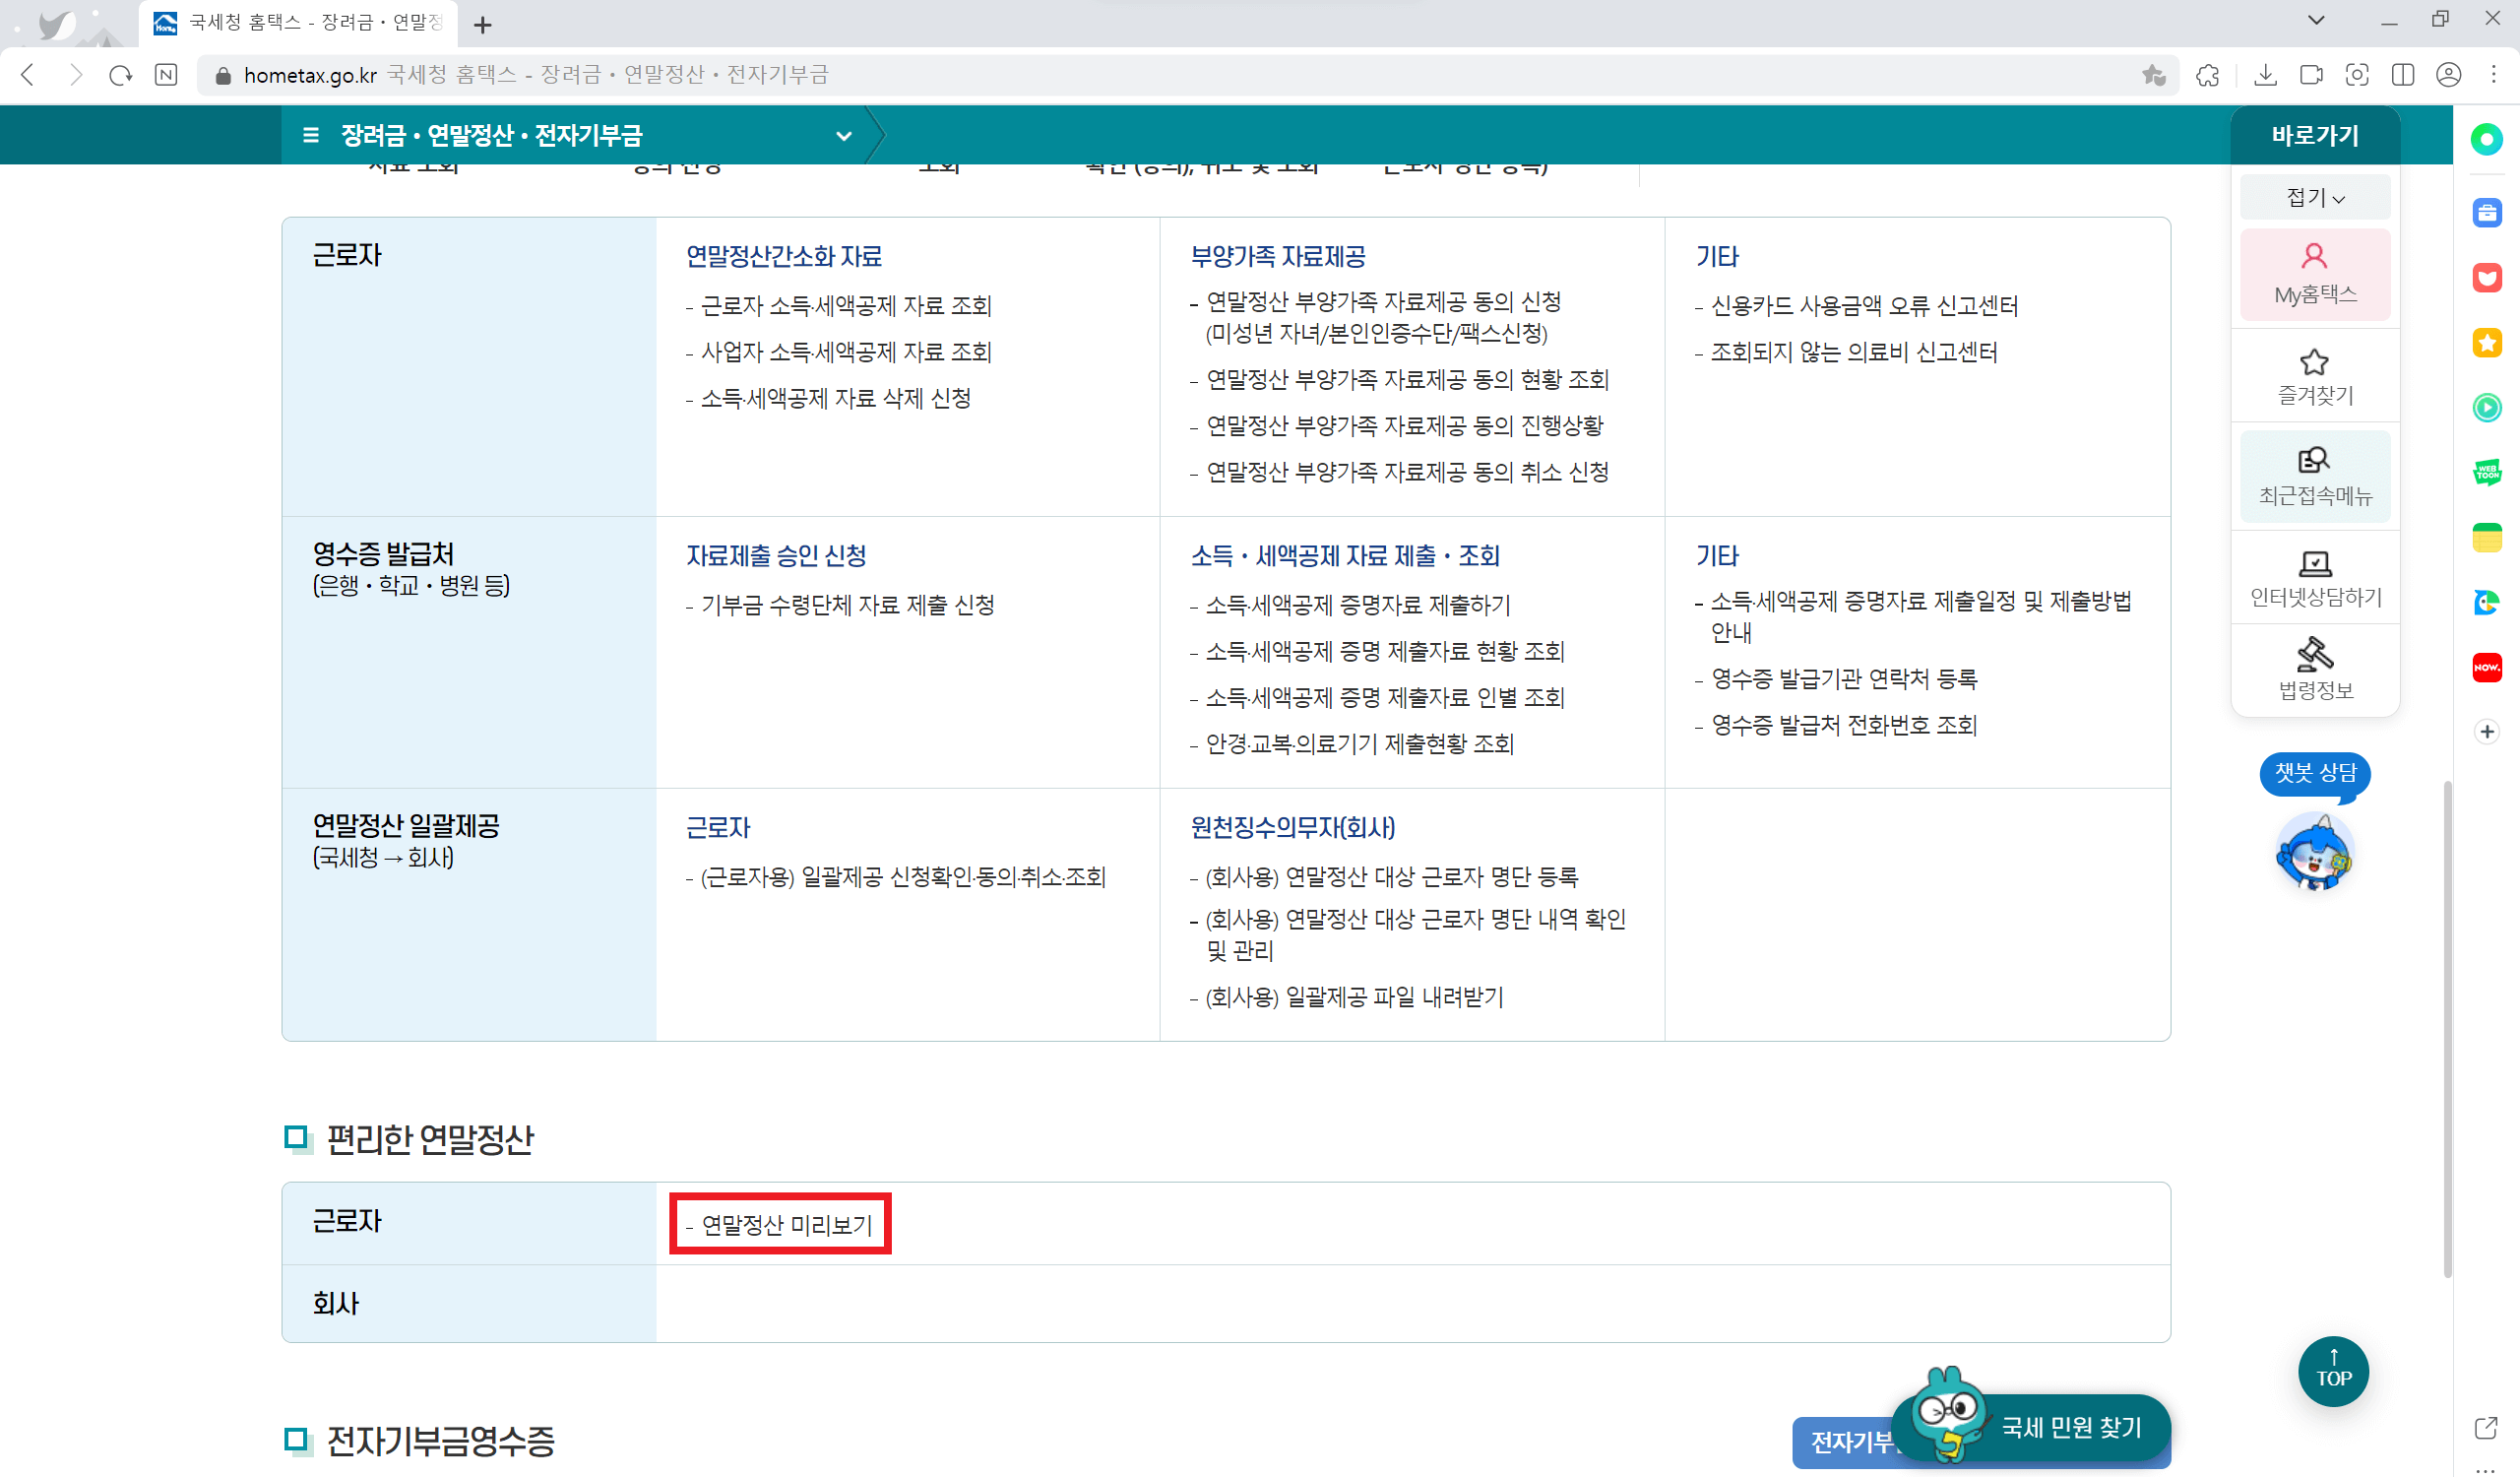Open 사업자 소득·세액공제 자료 조회

tap(845, 352)
